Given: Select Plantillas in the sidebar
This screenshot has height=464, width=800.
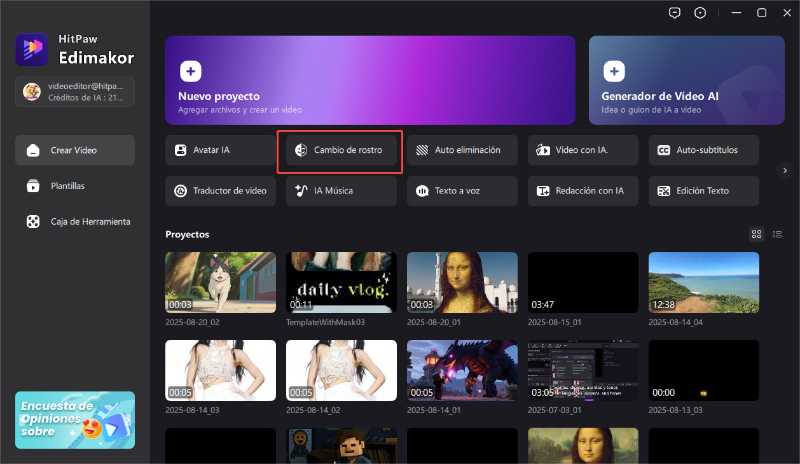Looking at the screenshot, I should click(x=75, y=186).
